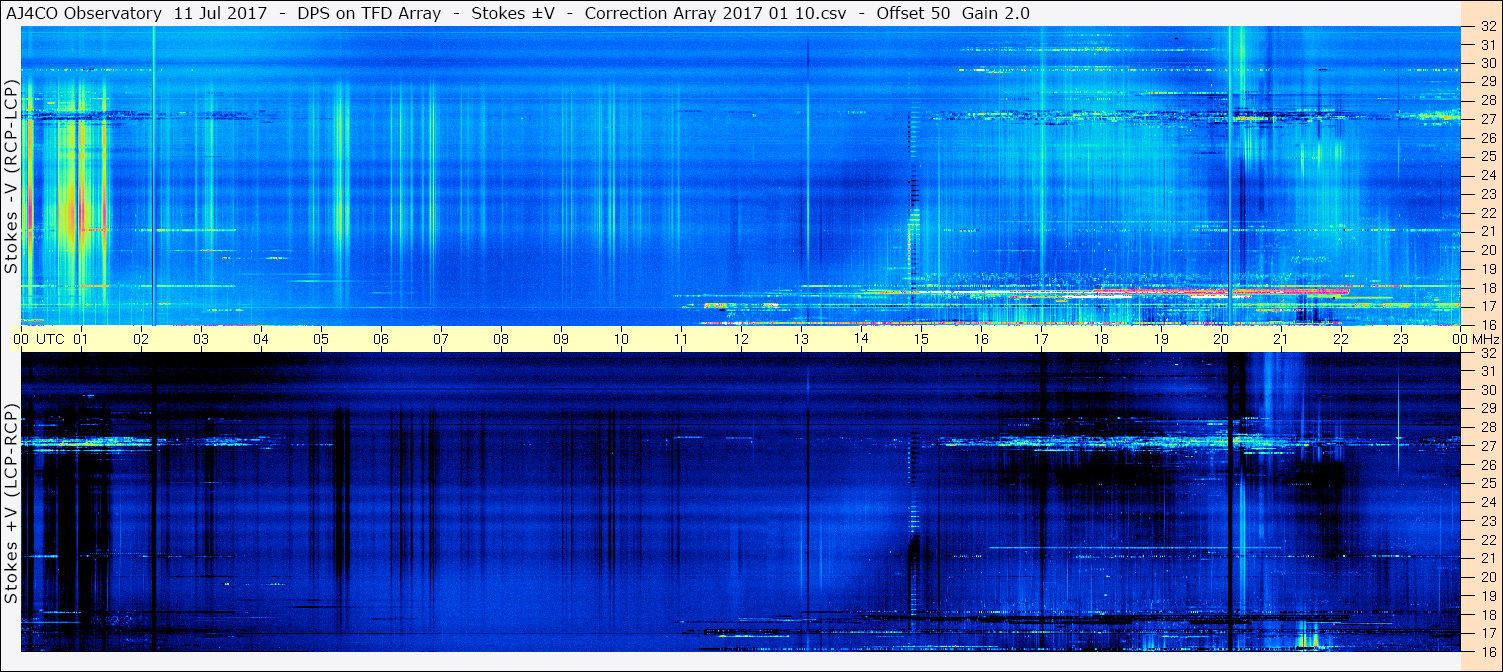This screenshot has width=1503, height=672.
Task: Click the 28 MHz label of the upper panel
Action: pos(1487,101)
